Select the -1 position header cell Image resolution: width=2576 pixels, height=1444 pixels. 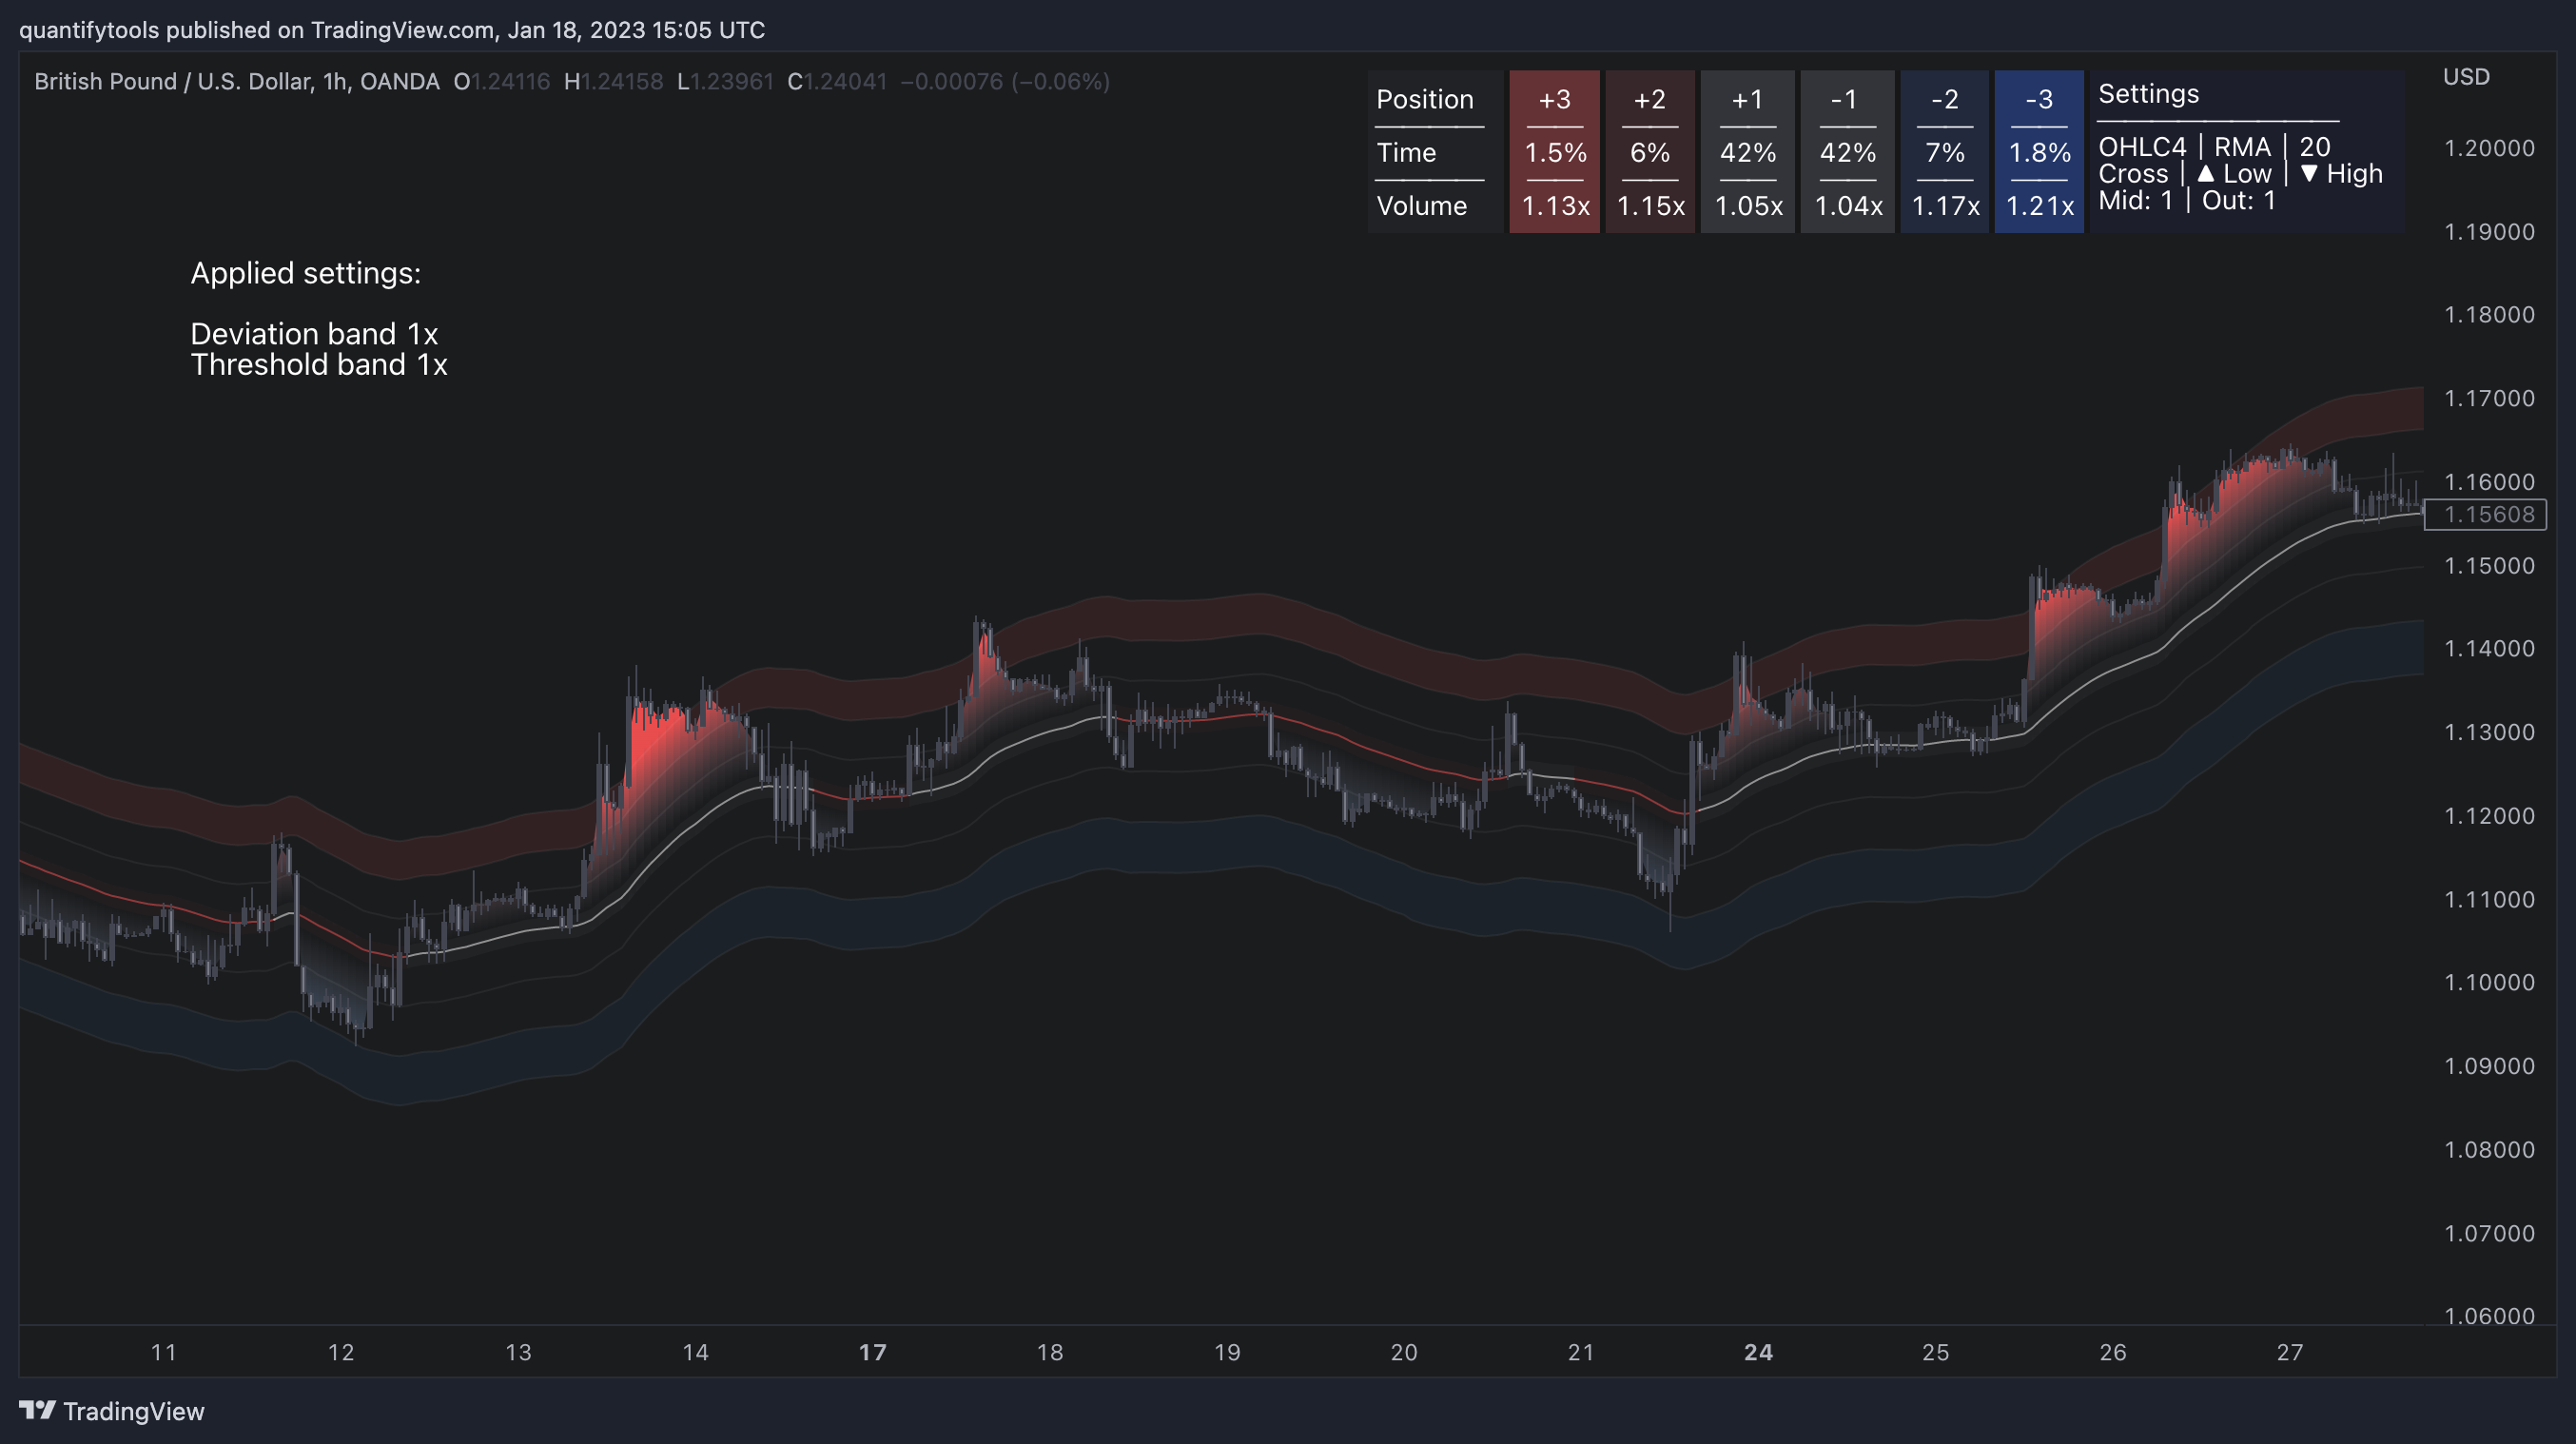[x=1847, y=99]
